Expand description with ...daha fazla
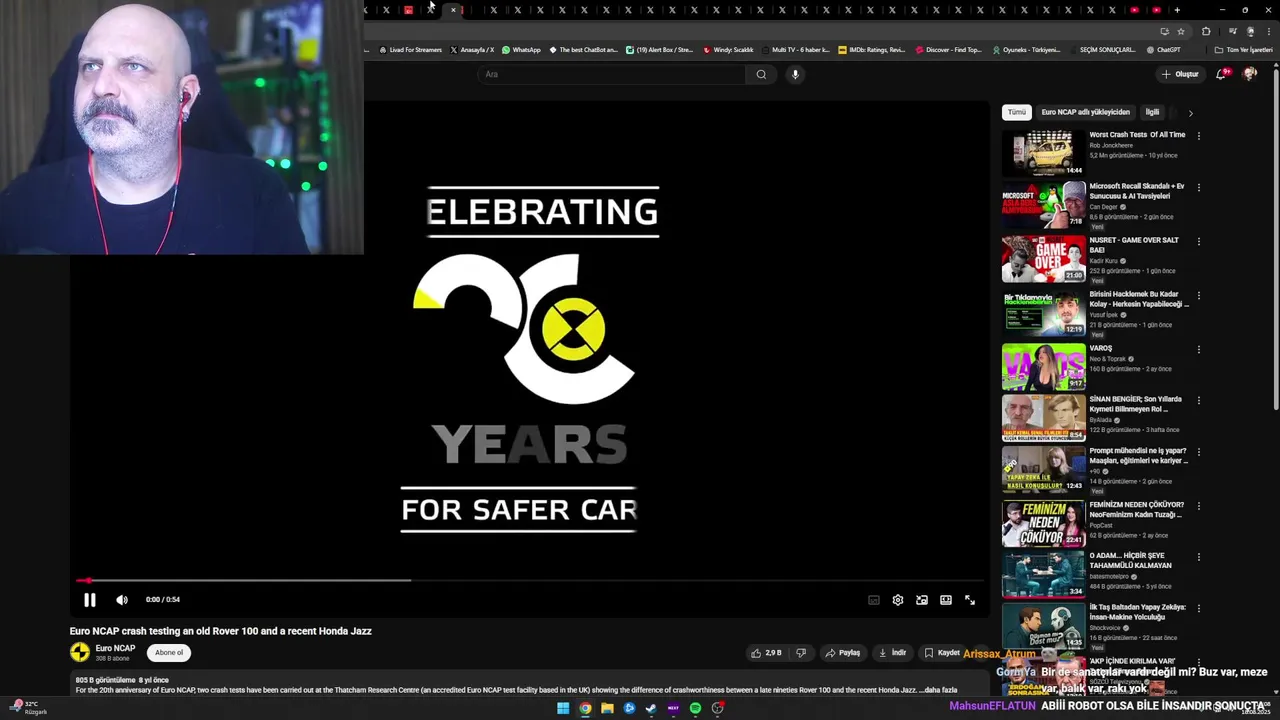This screenshot has width=1280, height=720. click(939, 690)
